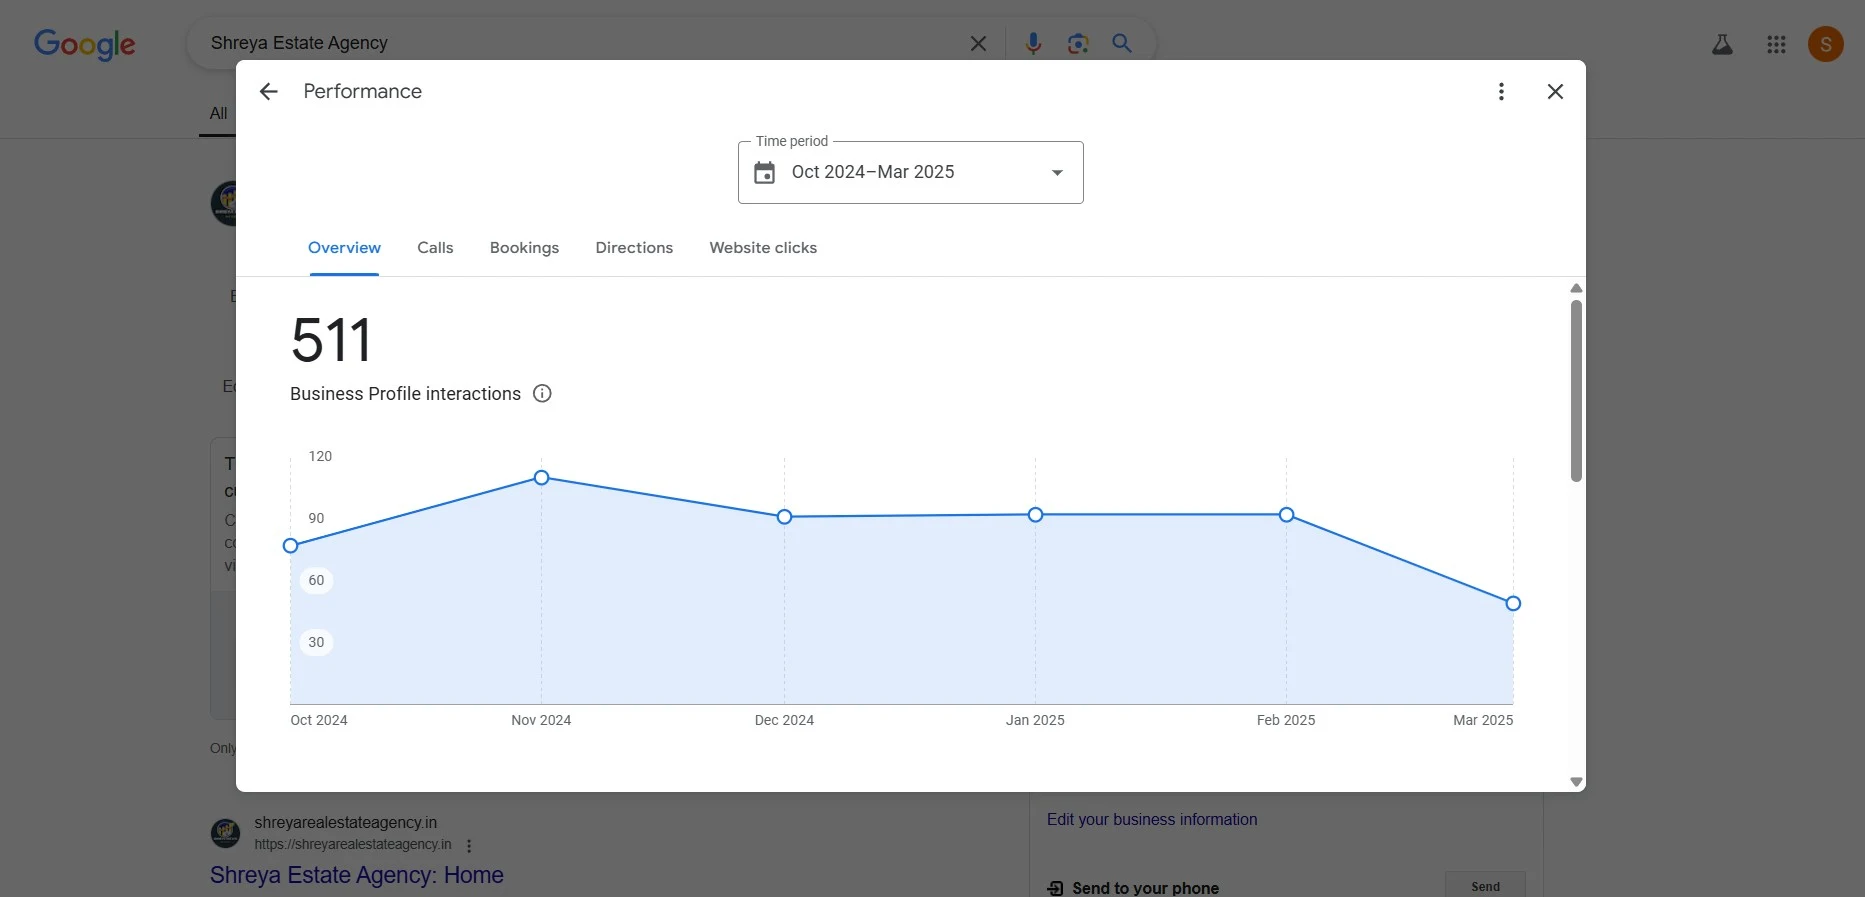
Task: Click the info icon beside Business Profile interactions
Action: tap(542, 394)
